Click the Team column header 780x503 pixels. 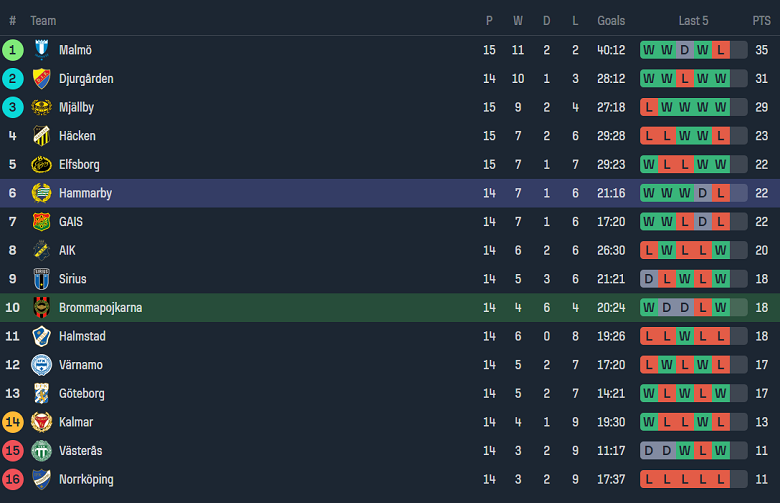pos(43,20)
